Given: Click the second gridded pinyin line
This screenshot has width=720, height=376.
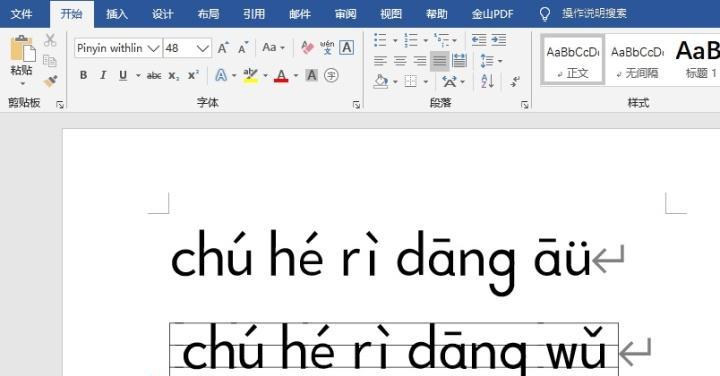Looking at the screenshot, I should click(x=394, y=349).
